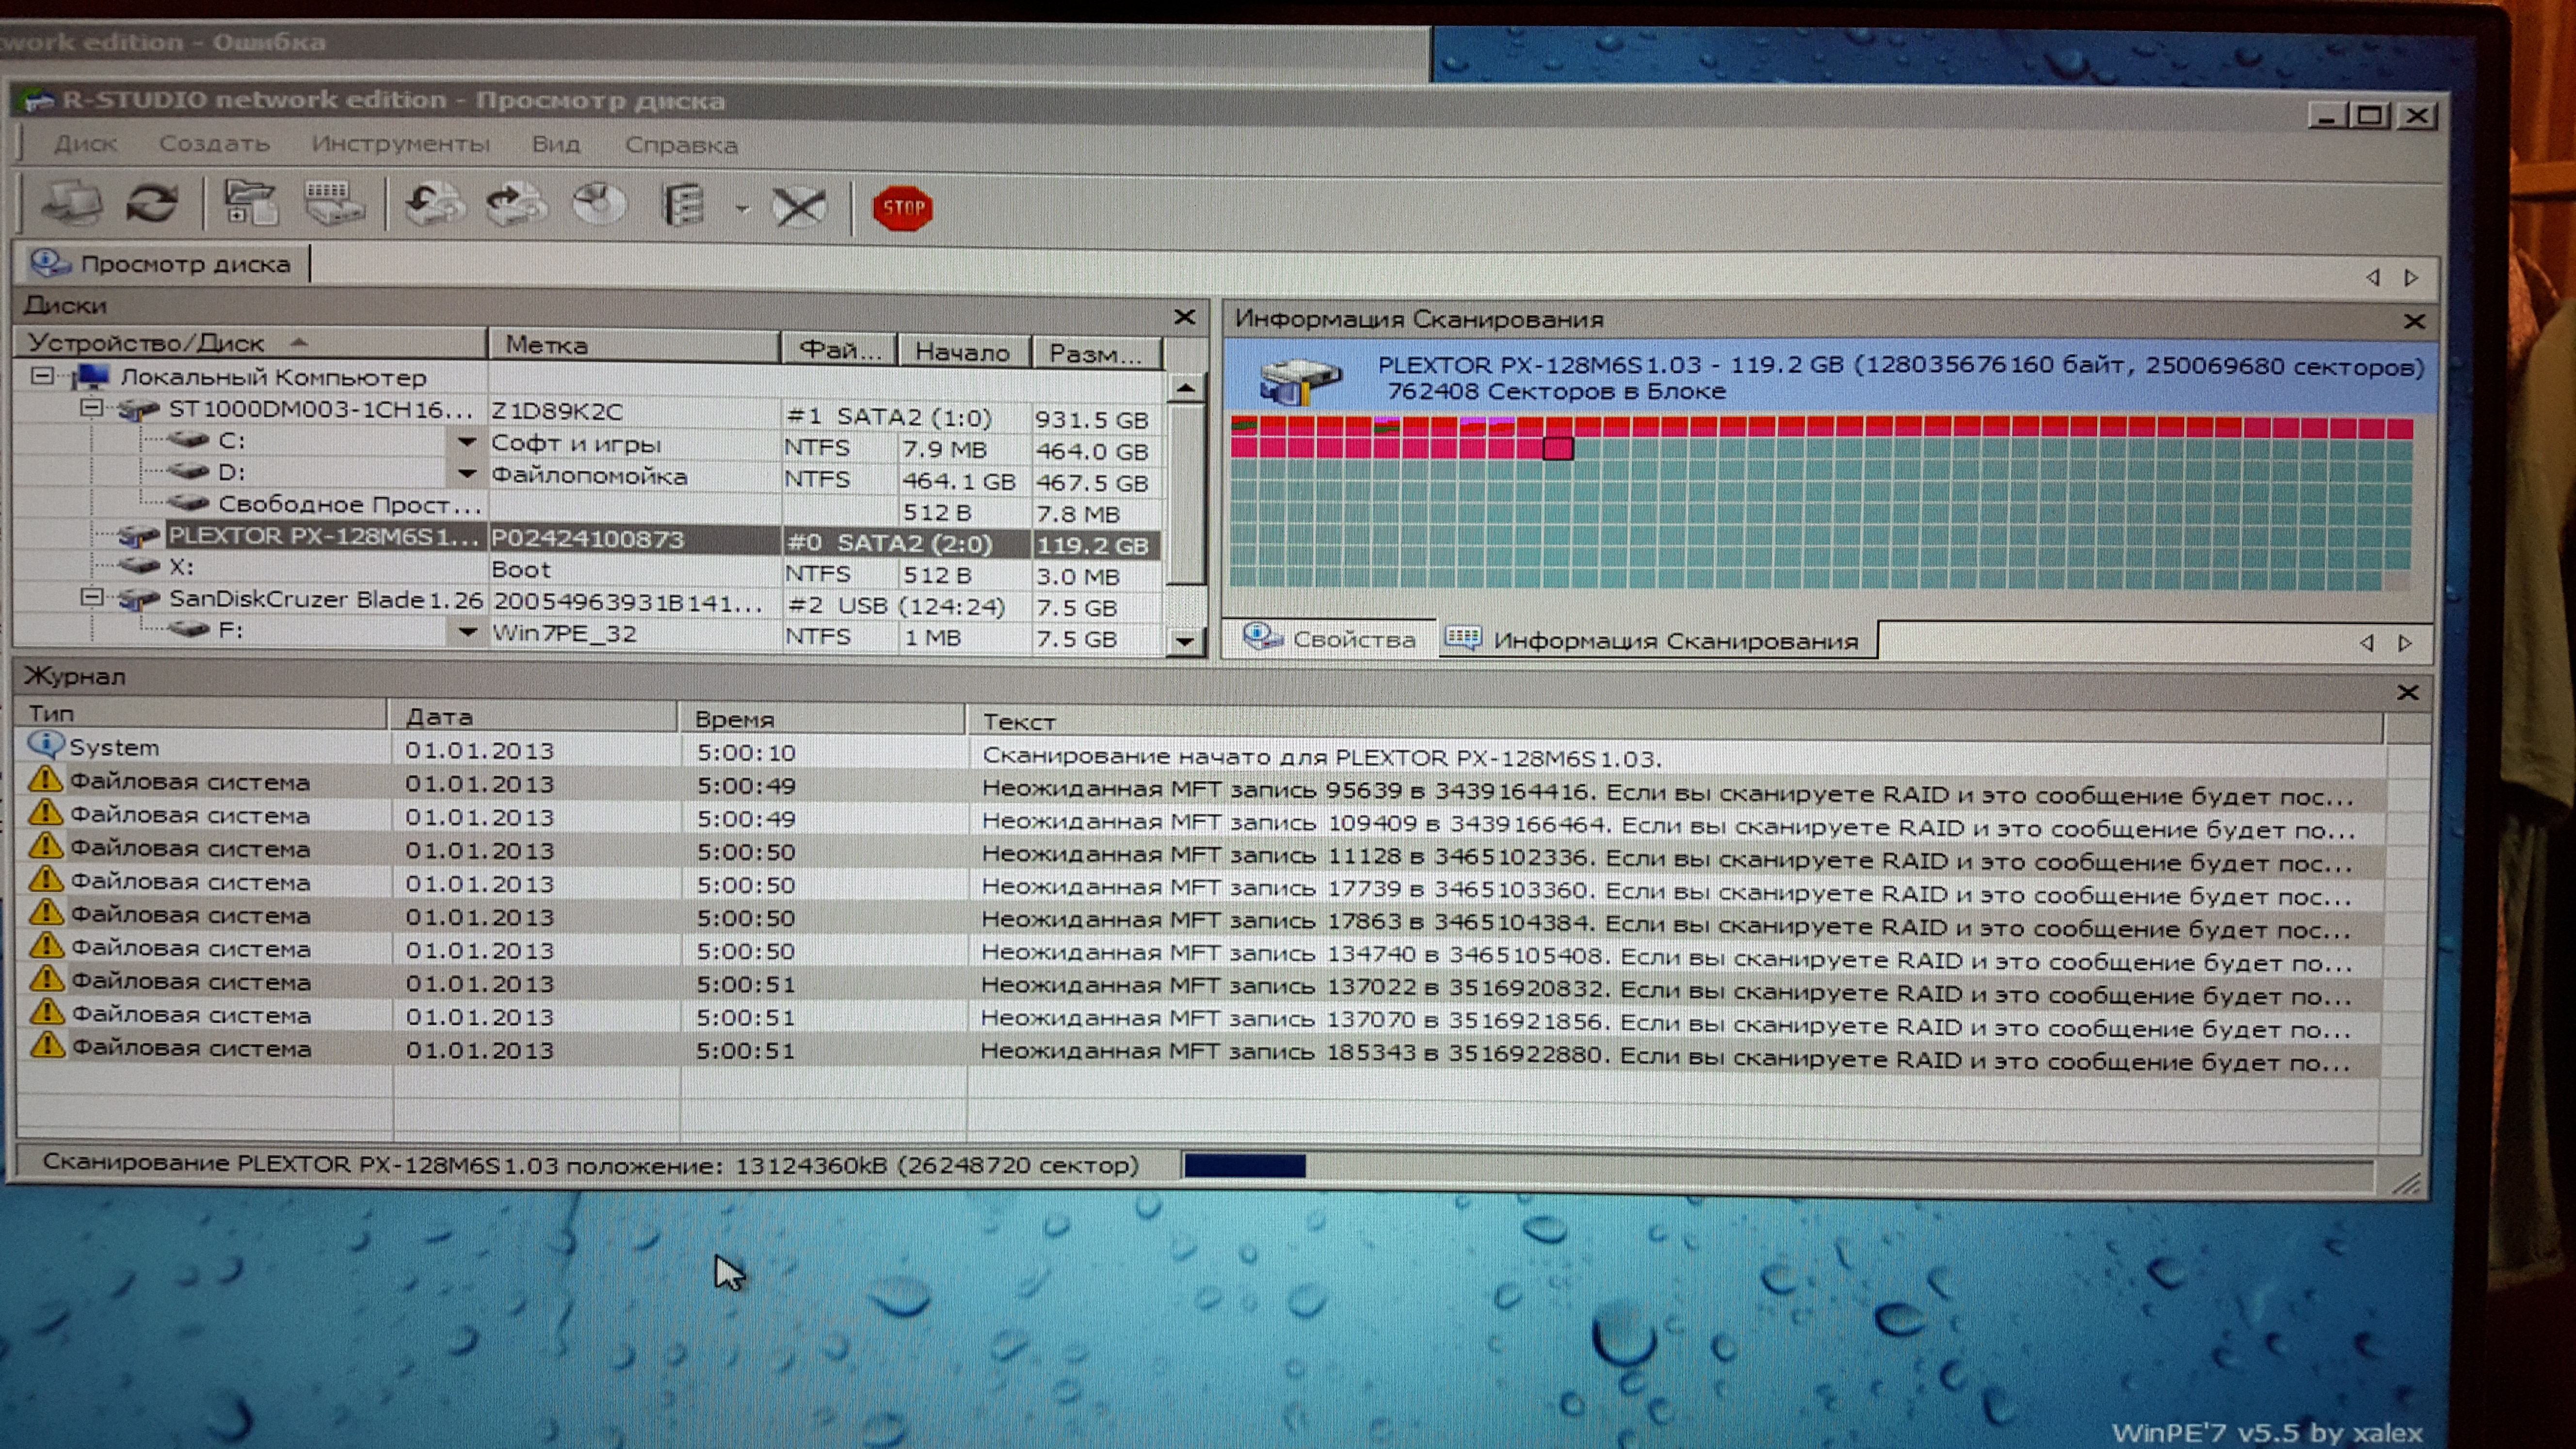Click the Create region pie-disk icon
Viewport: 2576px width, 1449px height.
pos(599,205)
